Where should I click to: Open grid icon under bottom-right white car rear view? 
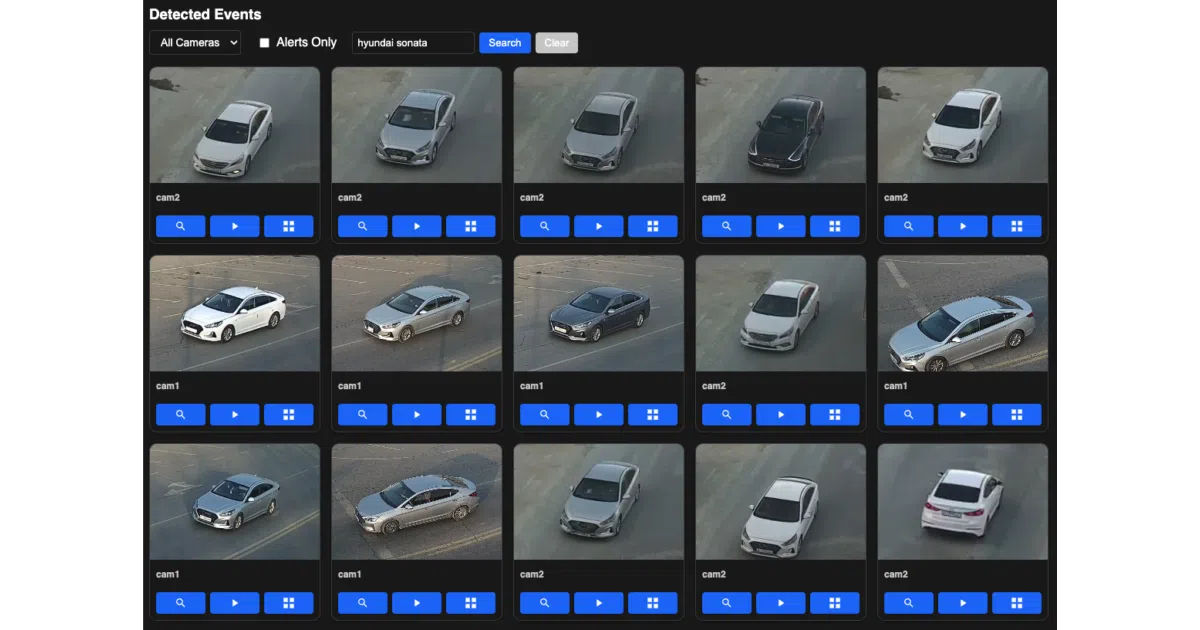[1017, 603]
